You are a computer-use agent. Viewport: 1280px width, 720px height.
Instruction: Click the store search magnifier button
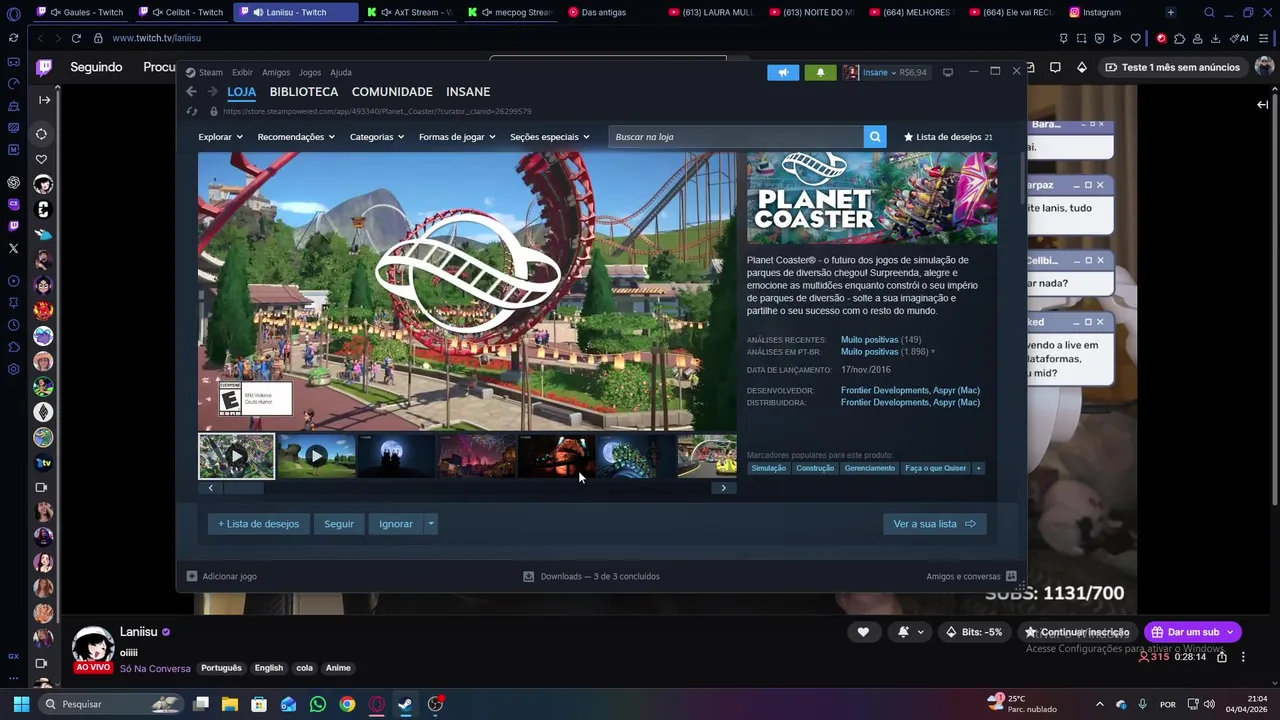(875, 137)
